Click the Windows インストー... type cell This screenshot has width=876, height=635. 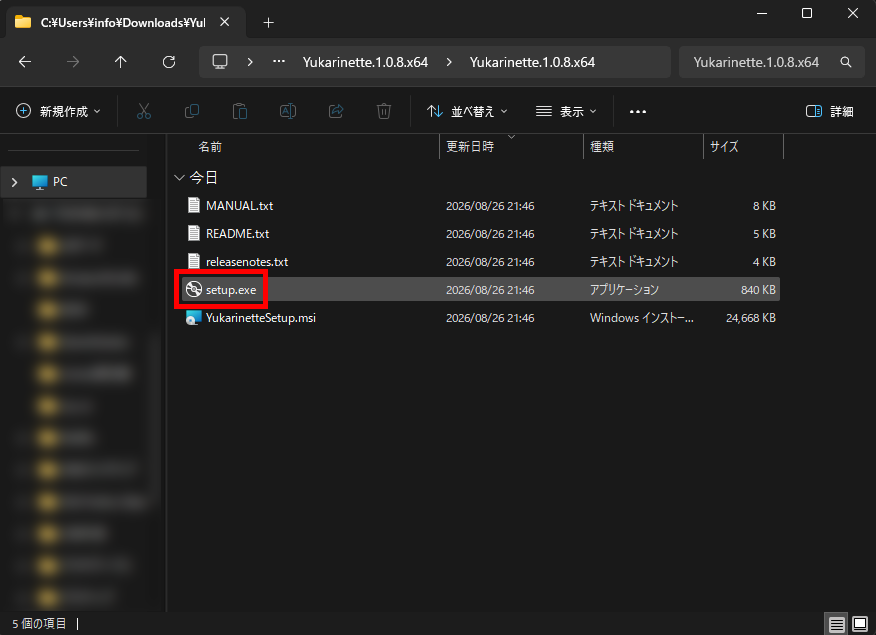click(x=641, y=318)
